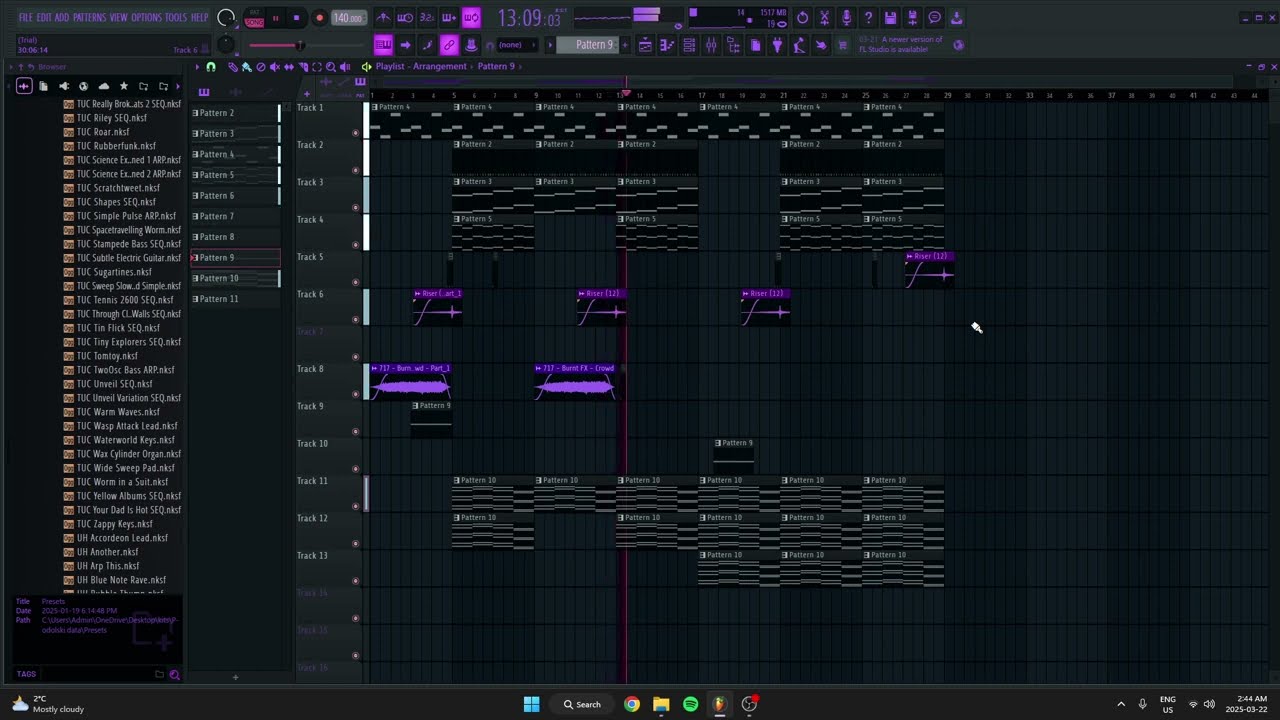Mute Track 1 with its green dot
Viewport: 1280px width, 720px height.
pyautogui.click(x=355, y=132)
